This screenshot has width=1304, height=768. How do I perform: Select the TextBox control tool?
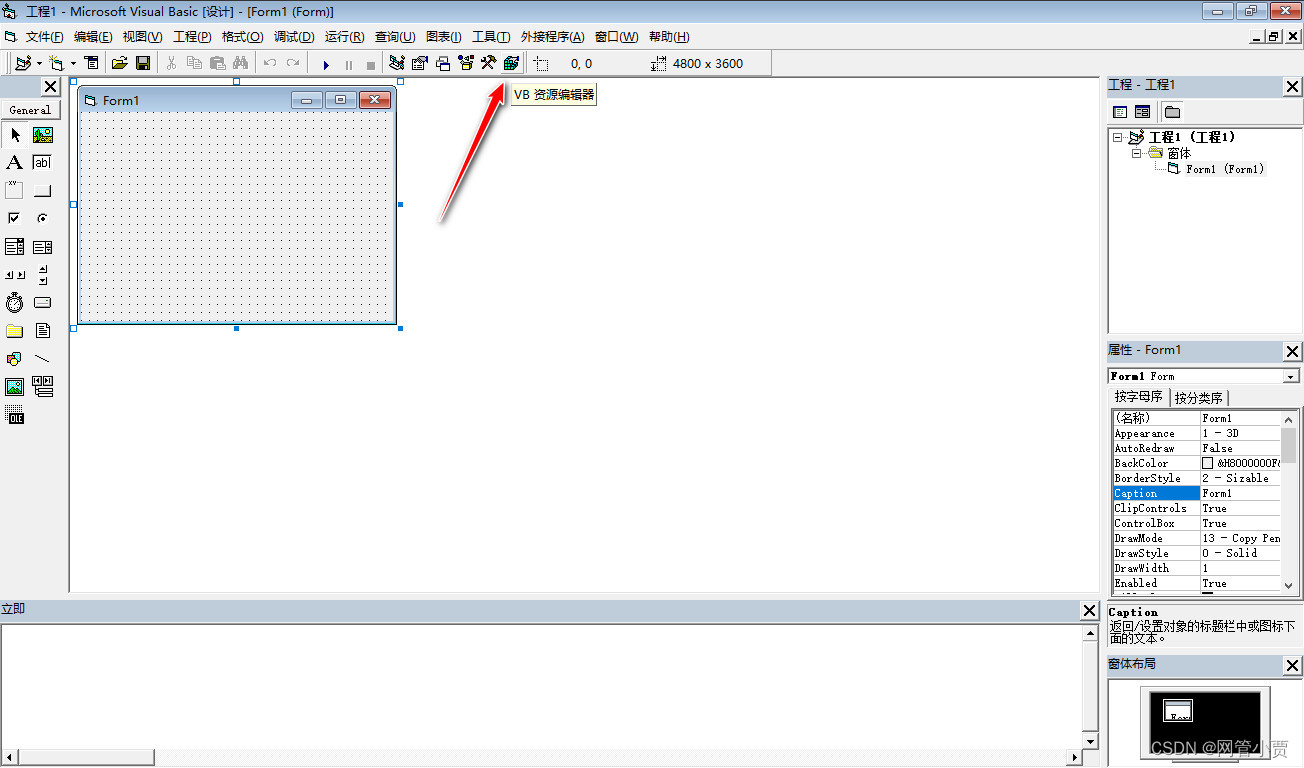(43, 163)
